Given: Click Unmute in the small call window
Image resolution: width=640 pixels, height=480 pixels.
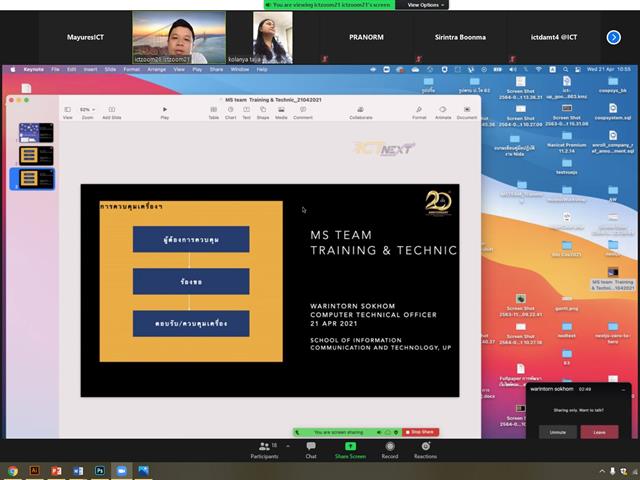Looking at the screenshot, I should (558, 432).
